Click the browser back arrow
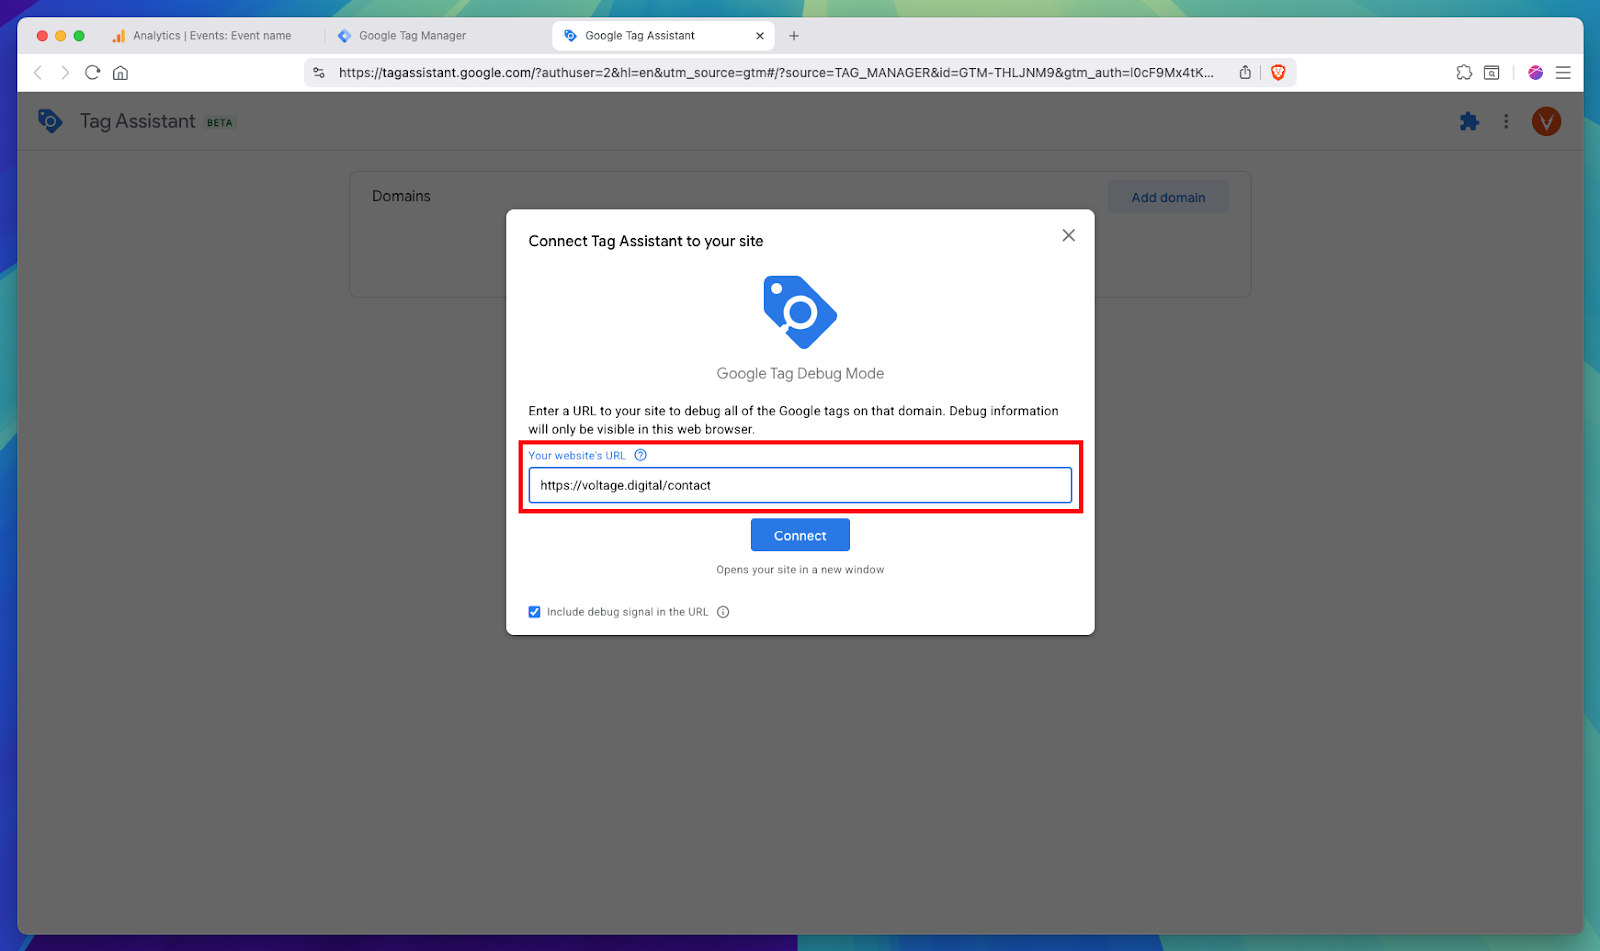1600x951 pixels. pyautogui.click(x=38, y=73)
